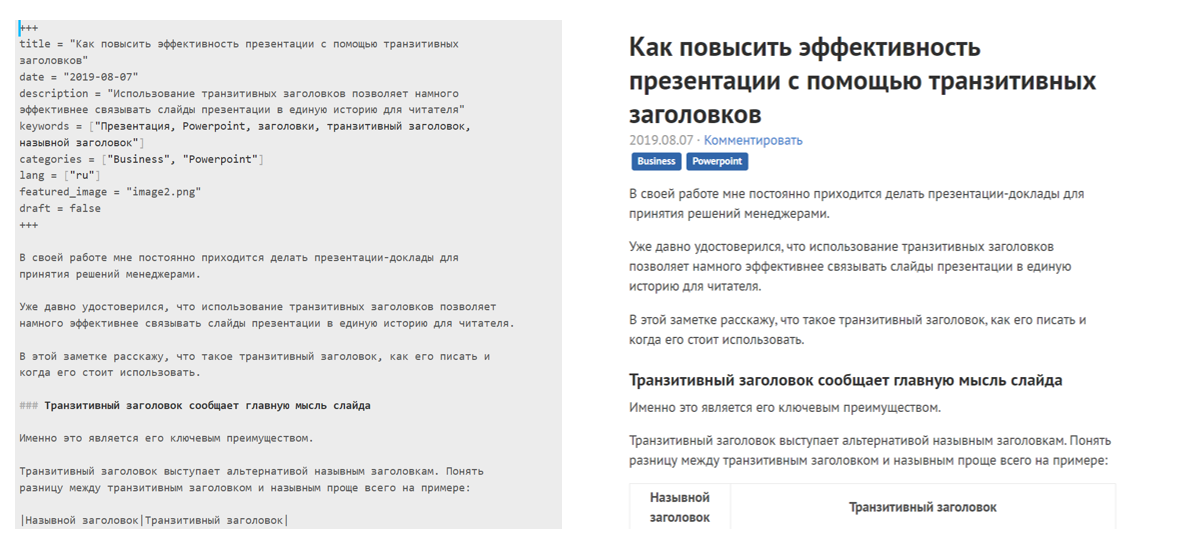Click the preview paragraph starting 'Уже давно удостоверился'
This screenshot has height=546, width=1201.
tap(850, 266)
